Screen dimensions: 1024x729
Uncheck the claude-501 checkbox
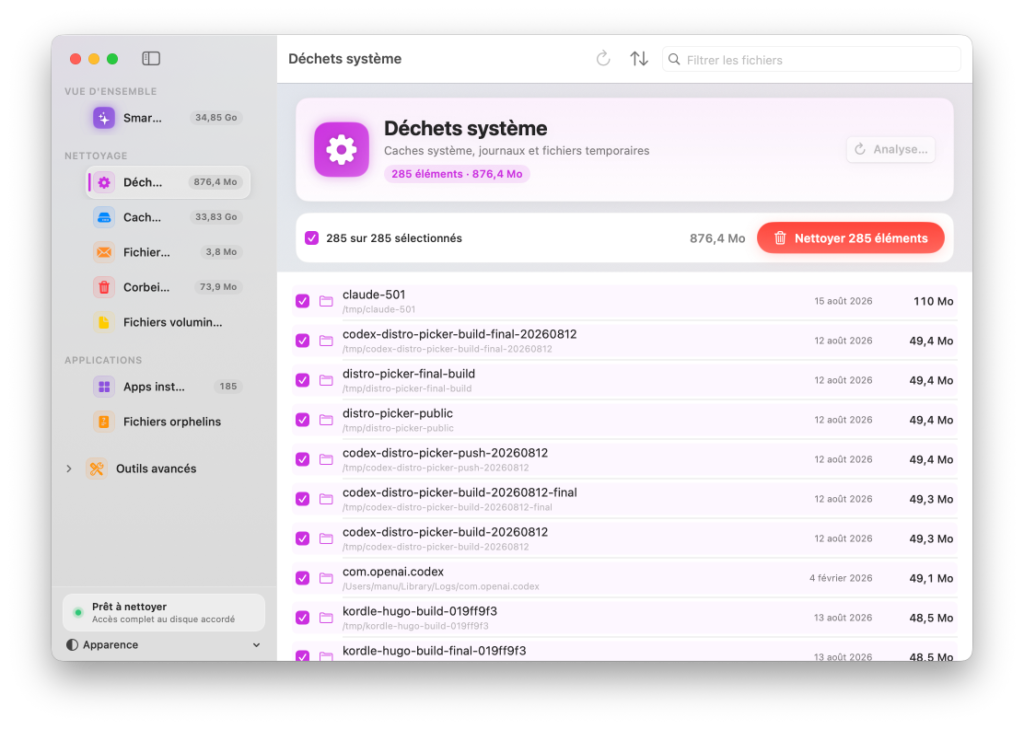coord(302,301)
